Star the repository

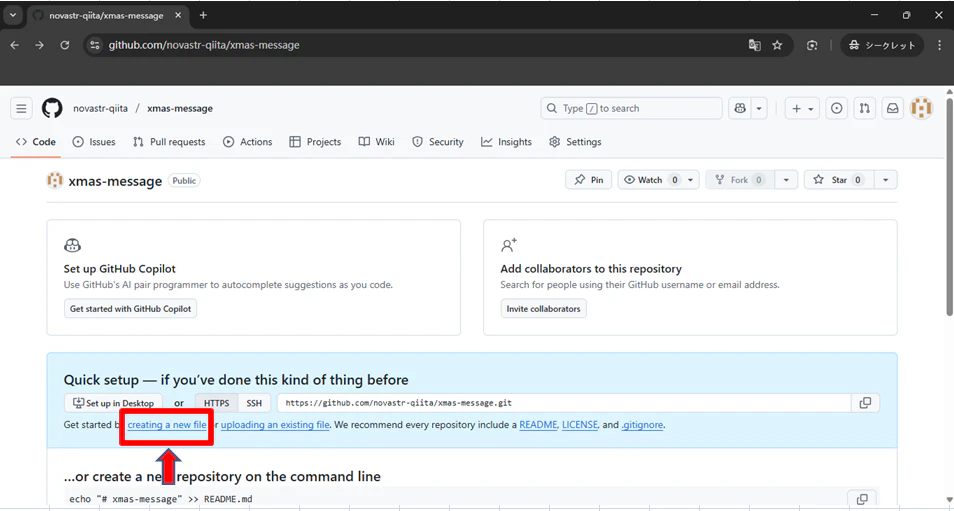838,180
